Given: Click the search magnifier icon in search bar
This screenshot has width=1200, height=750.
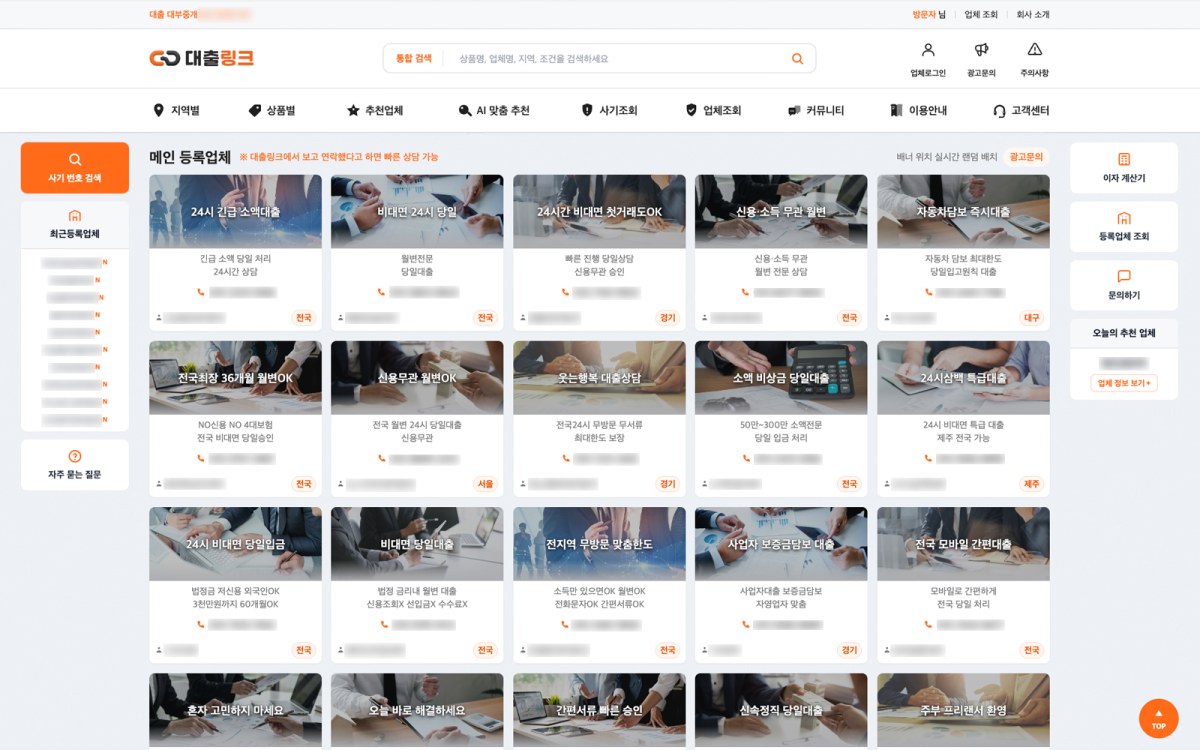Looking at the screenshot, I should 797,59.
